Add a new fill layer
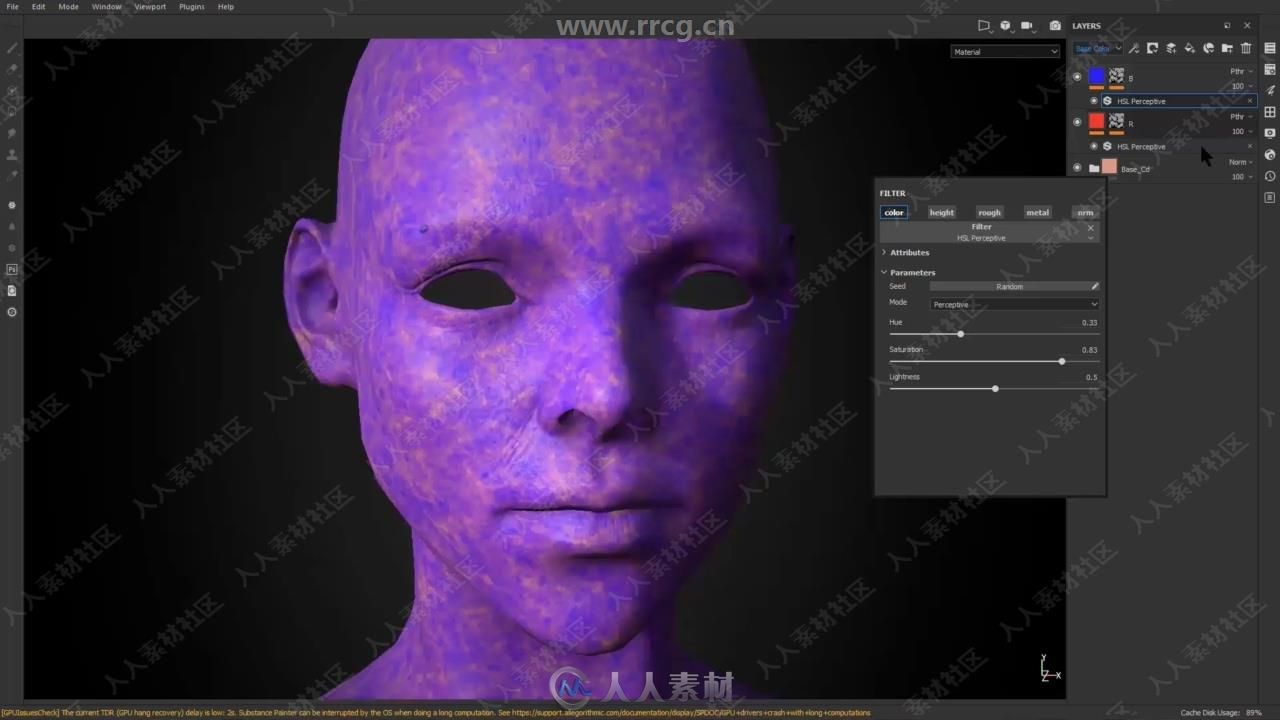Screen dimensions: 1280x720 tap(1189, 48)
